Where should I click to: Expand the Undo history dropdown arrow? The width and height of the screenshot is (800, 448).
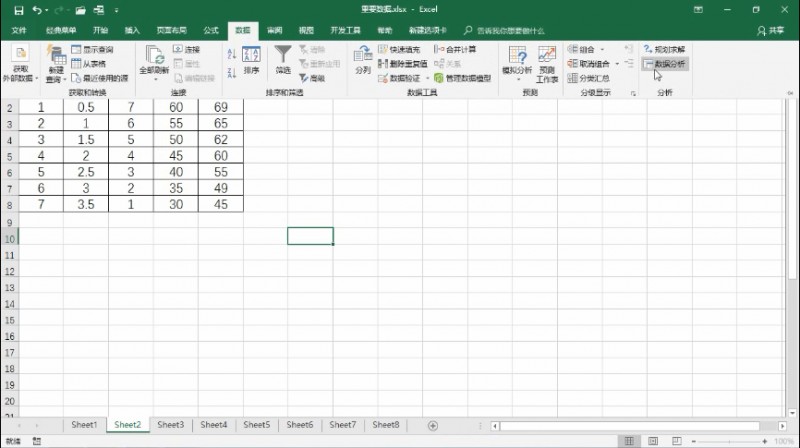46,10
